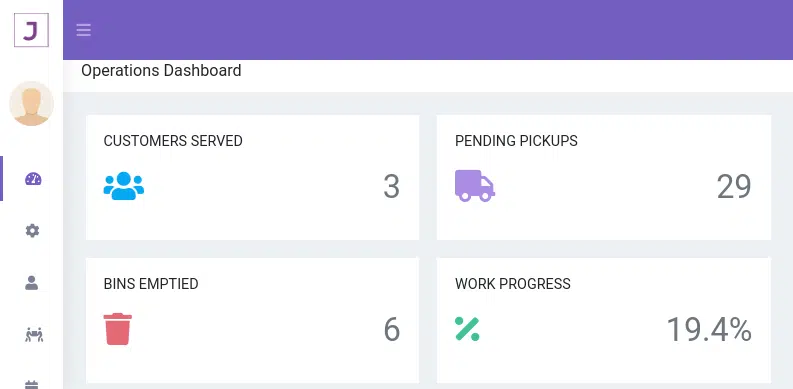The width and height of the screenshot is (793, 389).
Task: Click the customers served count 3
Action: point(391,186)
